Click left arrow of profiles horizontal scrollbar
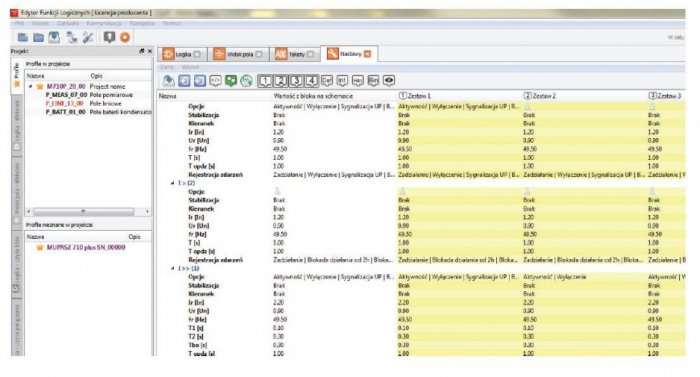 click(29, 211)
